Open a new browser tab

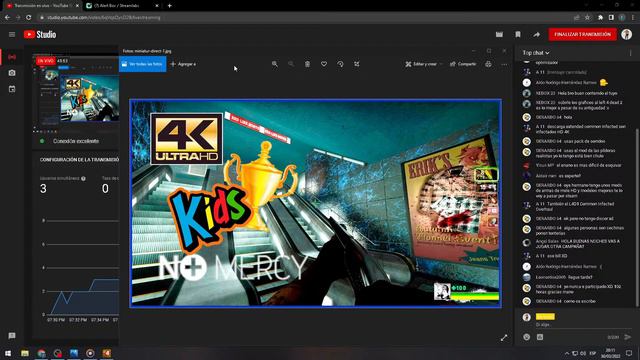point(169,6)
